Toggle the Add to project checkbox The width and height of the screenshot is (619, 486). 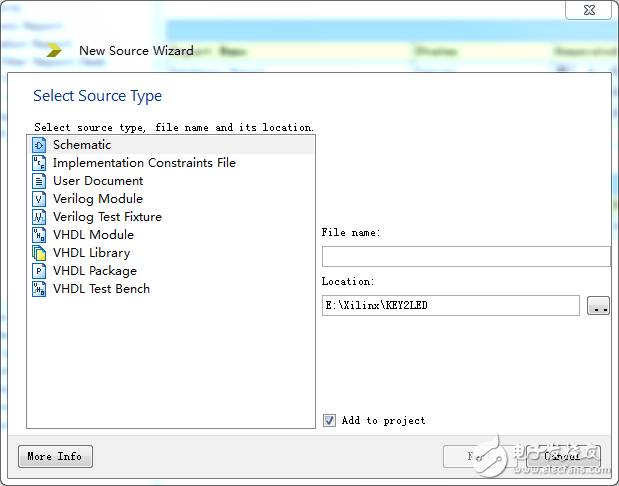330,421
